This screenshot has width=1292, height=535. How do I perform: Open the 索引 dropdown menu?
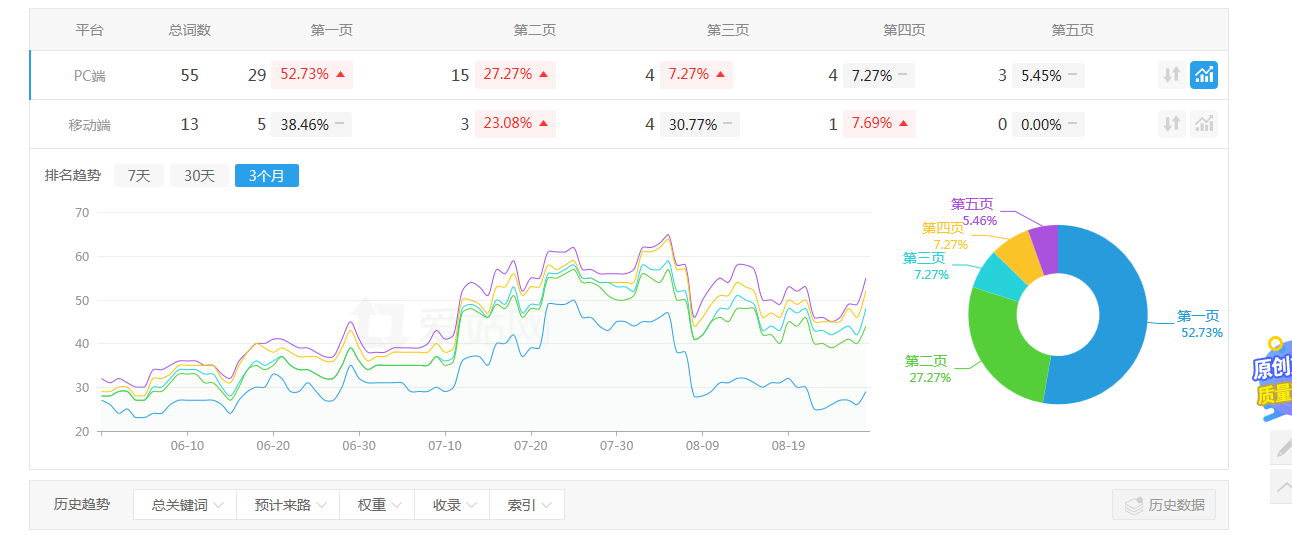pos(527,505)
